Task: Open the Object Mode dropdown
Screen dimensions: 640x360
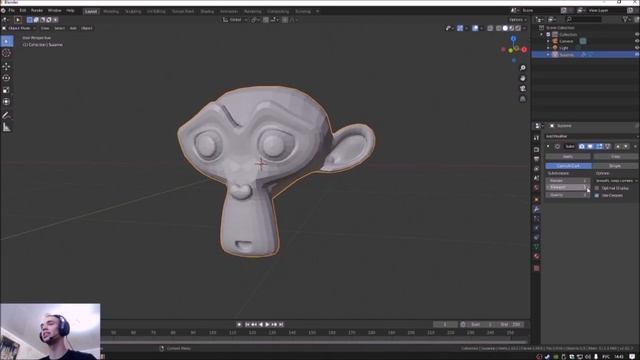Action: [x=19, y=28]
